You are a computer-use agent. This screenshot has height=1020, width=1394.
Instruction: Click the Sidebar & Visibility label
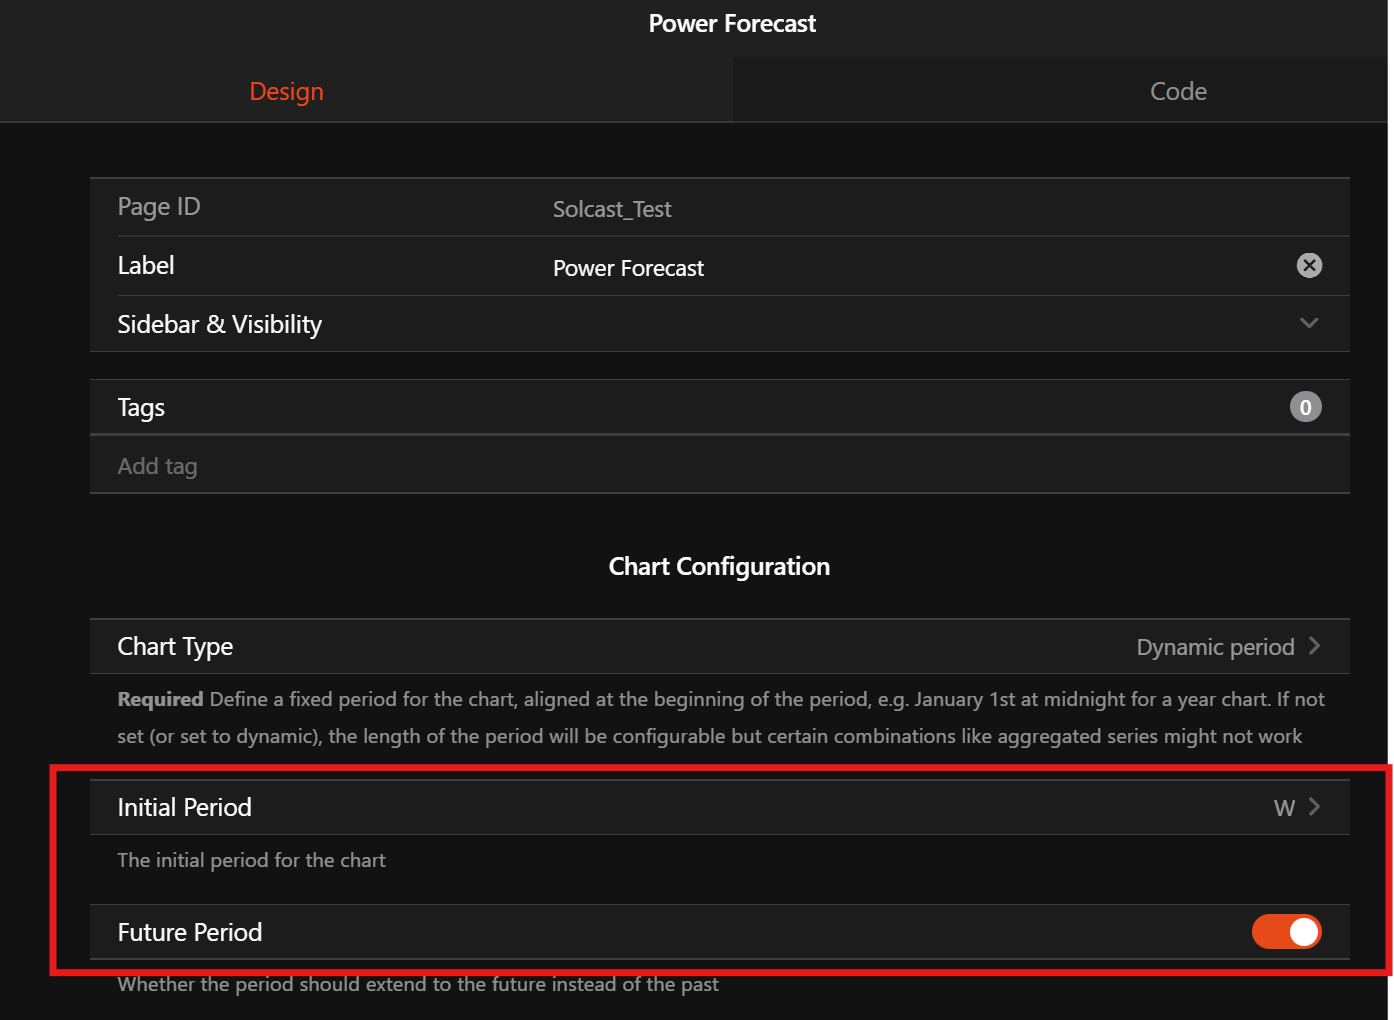coord(220,324)
